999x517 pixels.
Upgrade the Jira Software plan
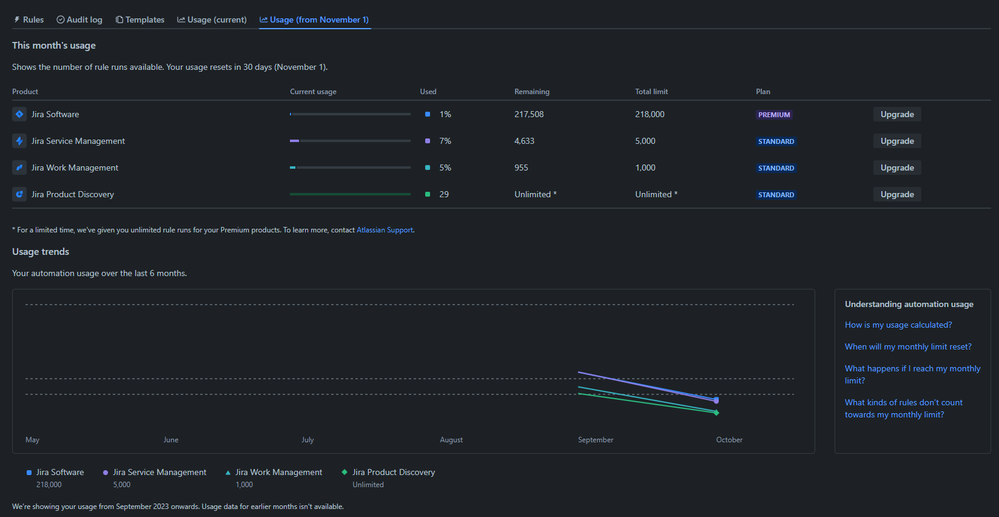click(897, 115)
